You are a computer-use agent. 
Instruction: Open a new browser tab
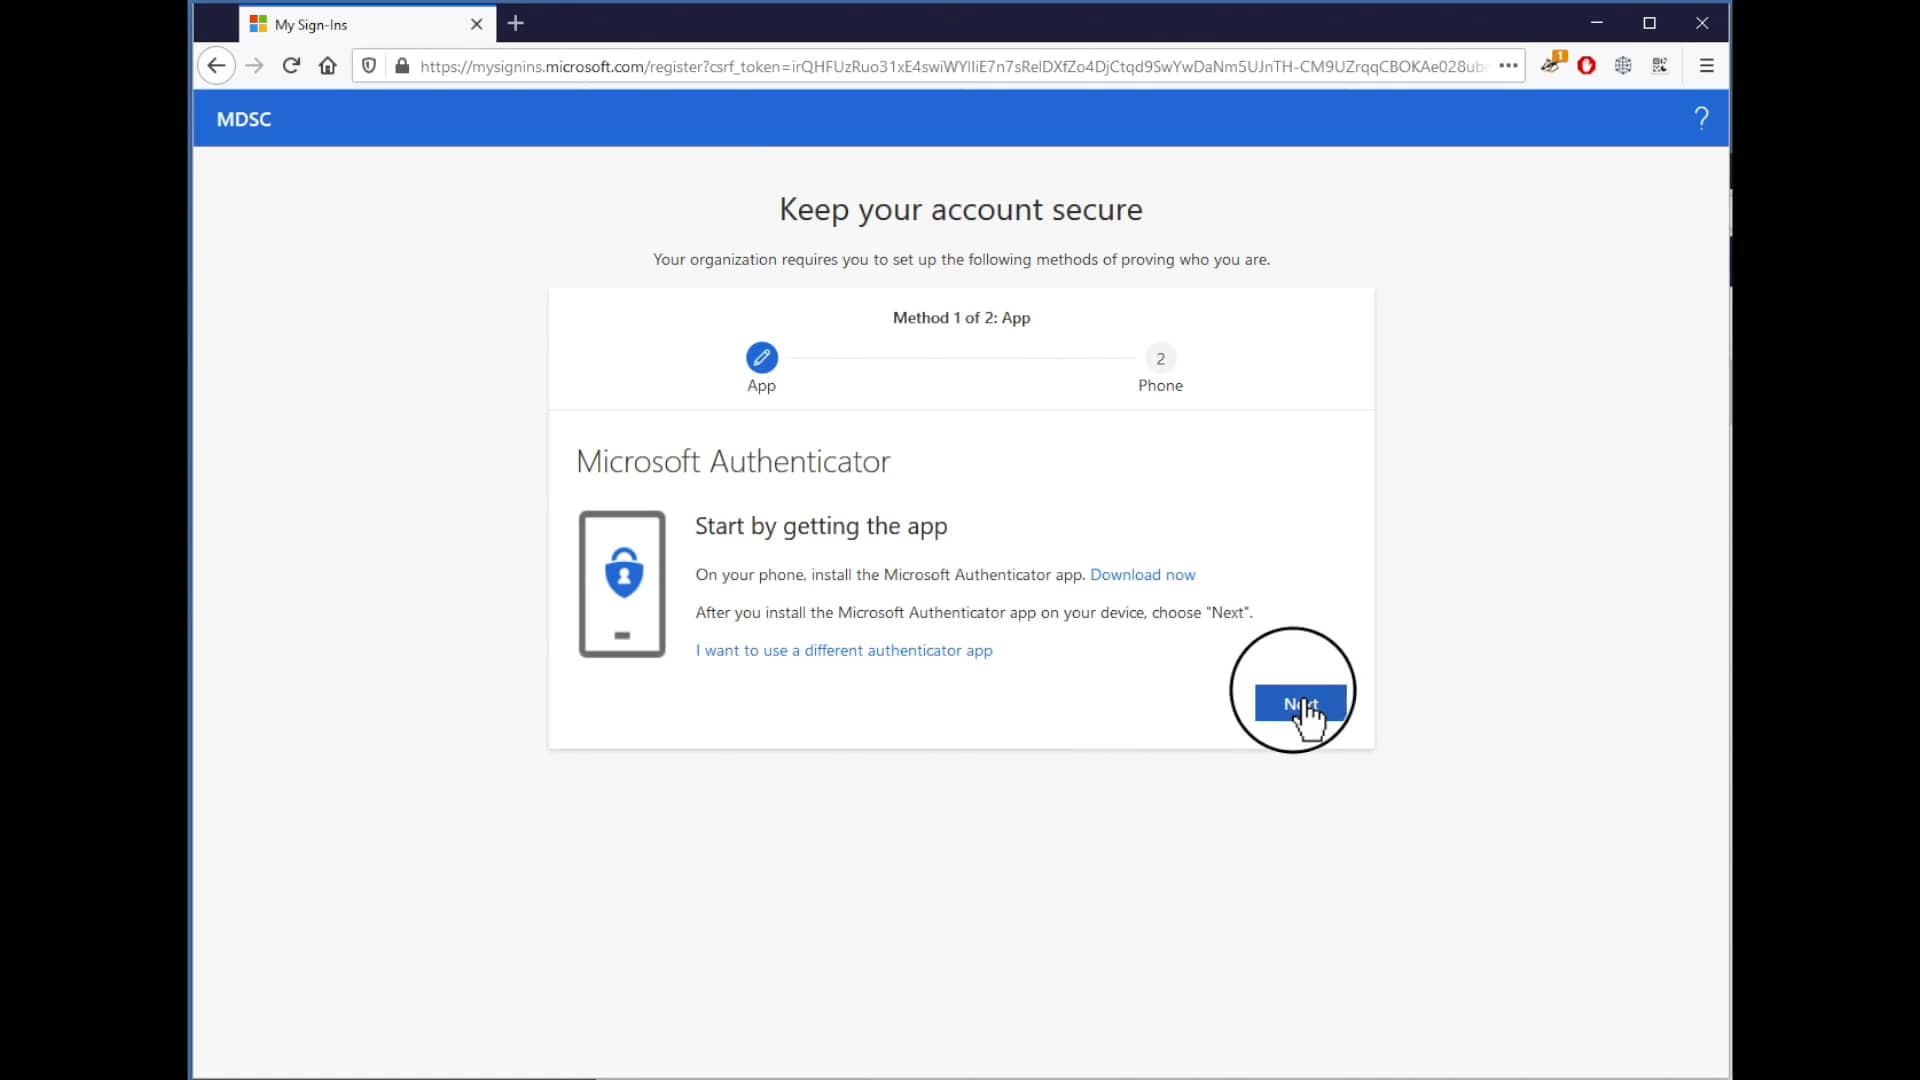click(x=515, y=23)
